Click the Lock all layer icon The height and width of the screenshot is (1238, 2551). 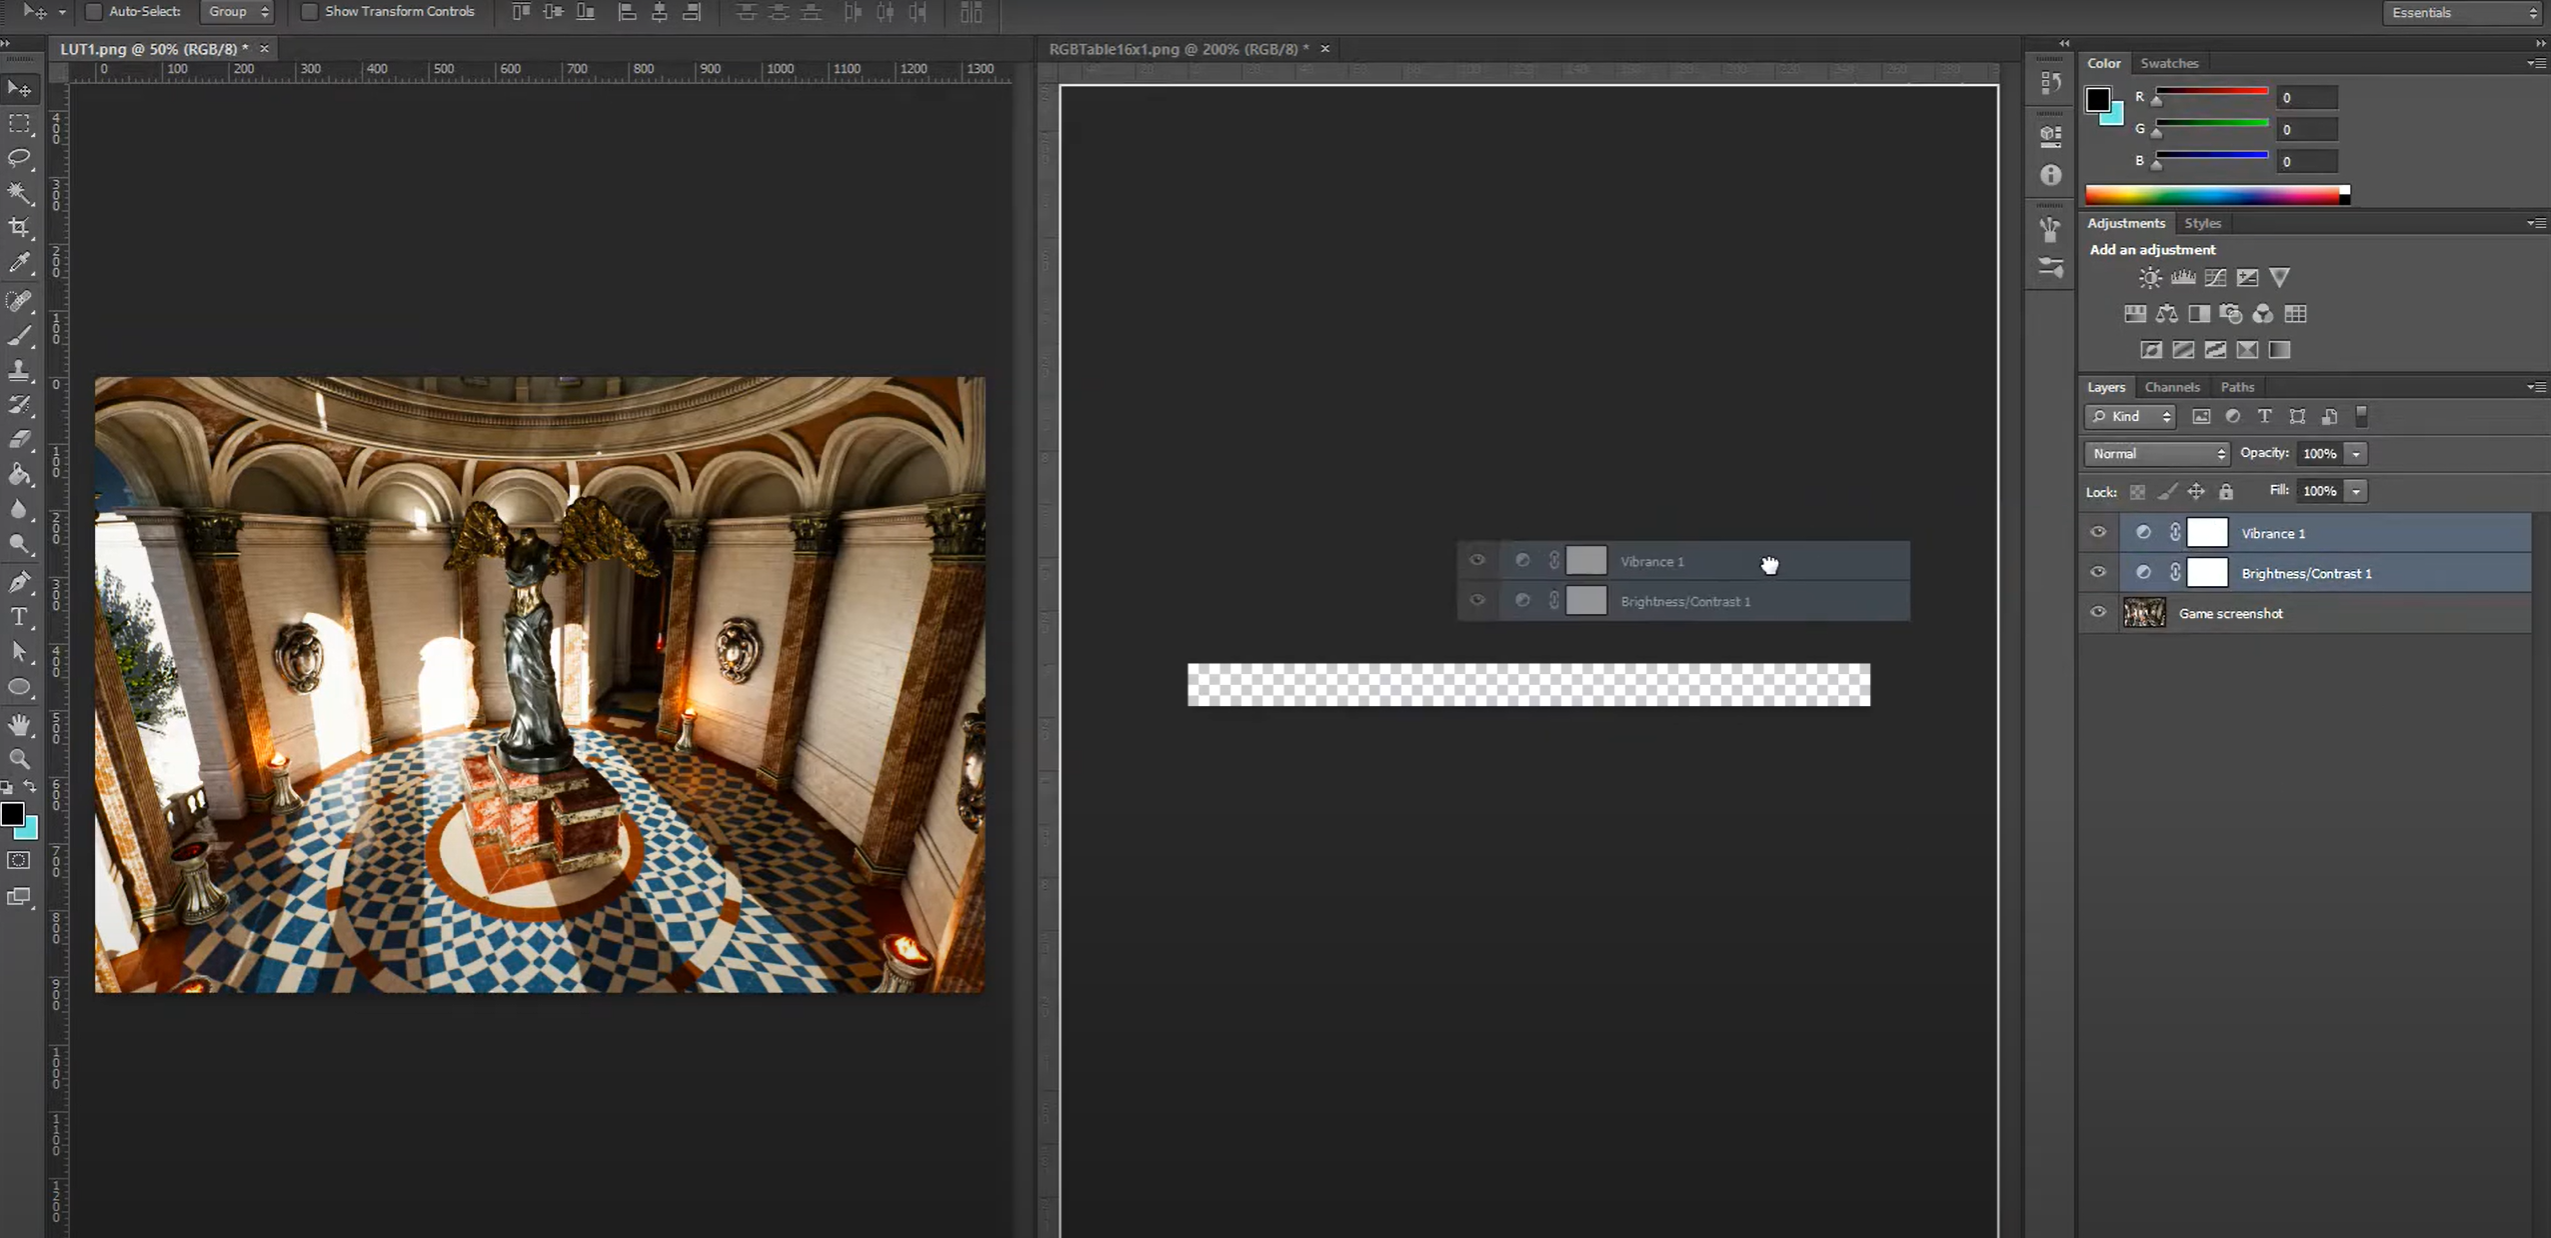(2226, 491)
